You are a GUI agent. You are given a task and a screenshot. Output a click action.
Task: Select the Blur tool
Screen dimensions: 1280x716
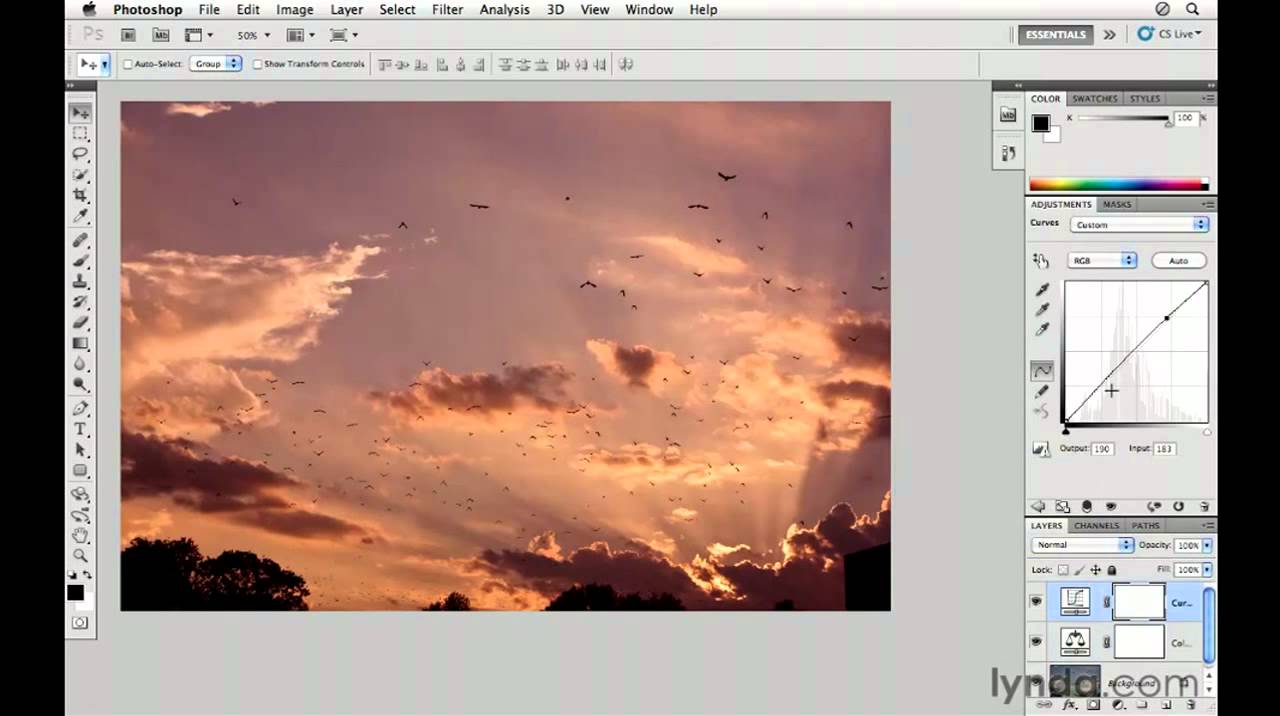pyautogui.click(x=80, y=364)
